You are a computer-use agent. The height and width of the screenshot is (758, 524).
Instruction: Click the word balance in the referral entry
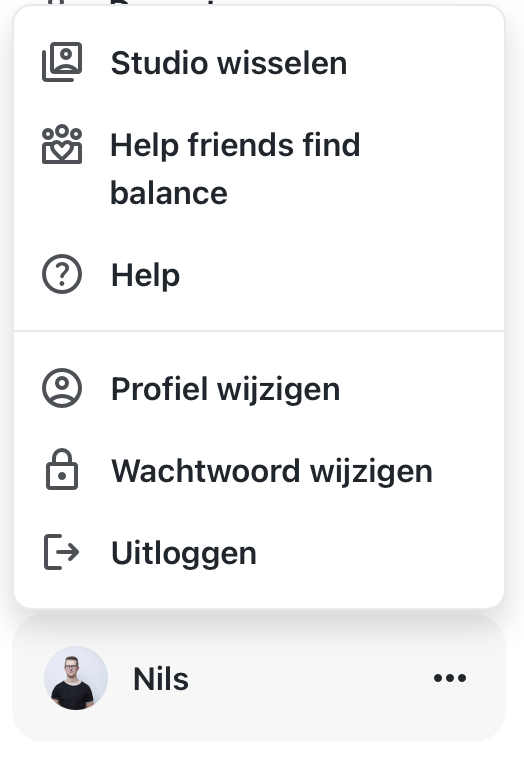tap(169, 193)
